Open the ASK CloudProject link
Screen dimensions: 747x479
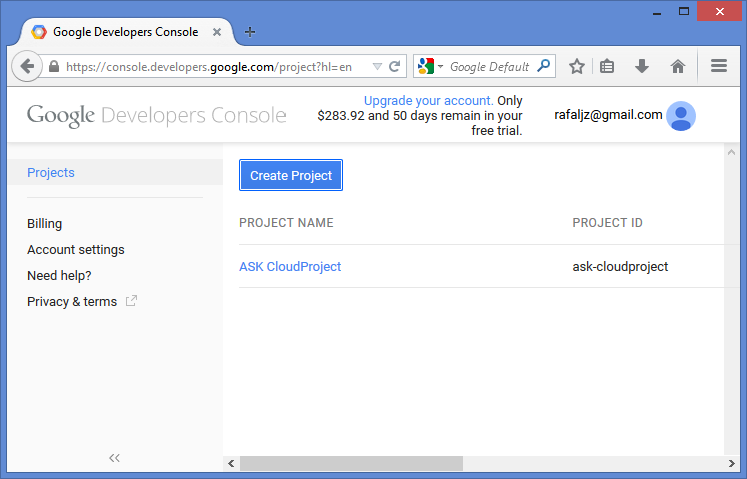click(290, 266)
